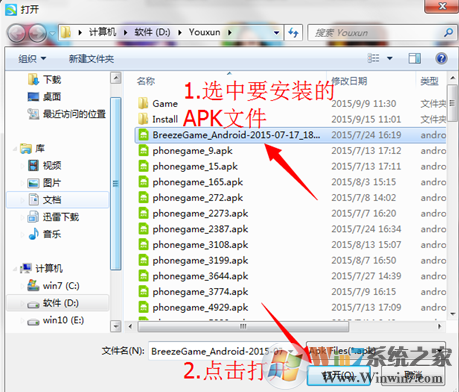
Task: Click the refresh arrows icon
Action: click(293, 33)
